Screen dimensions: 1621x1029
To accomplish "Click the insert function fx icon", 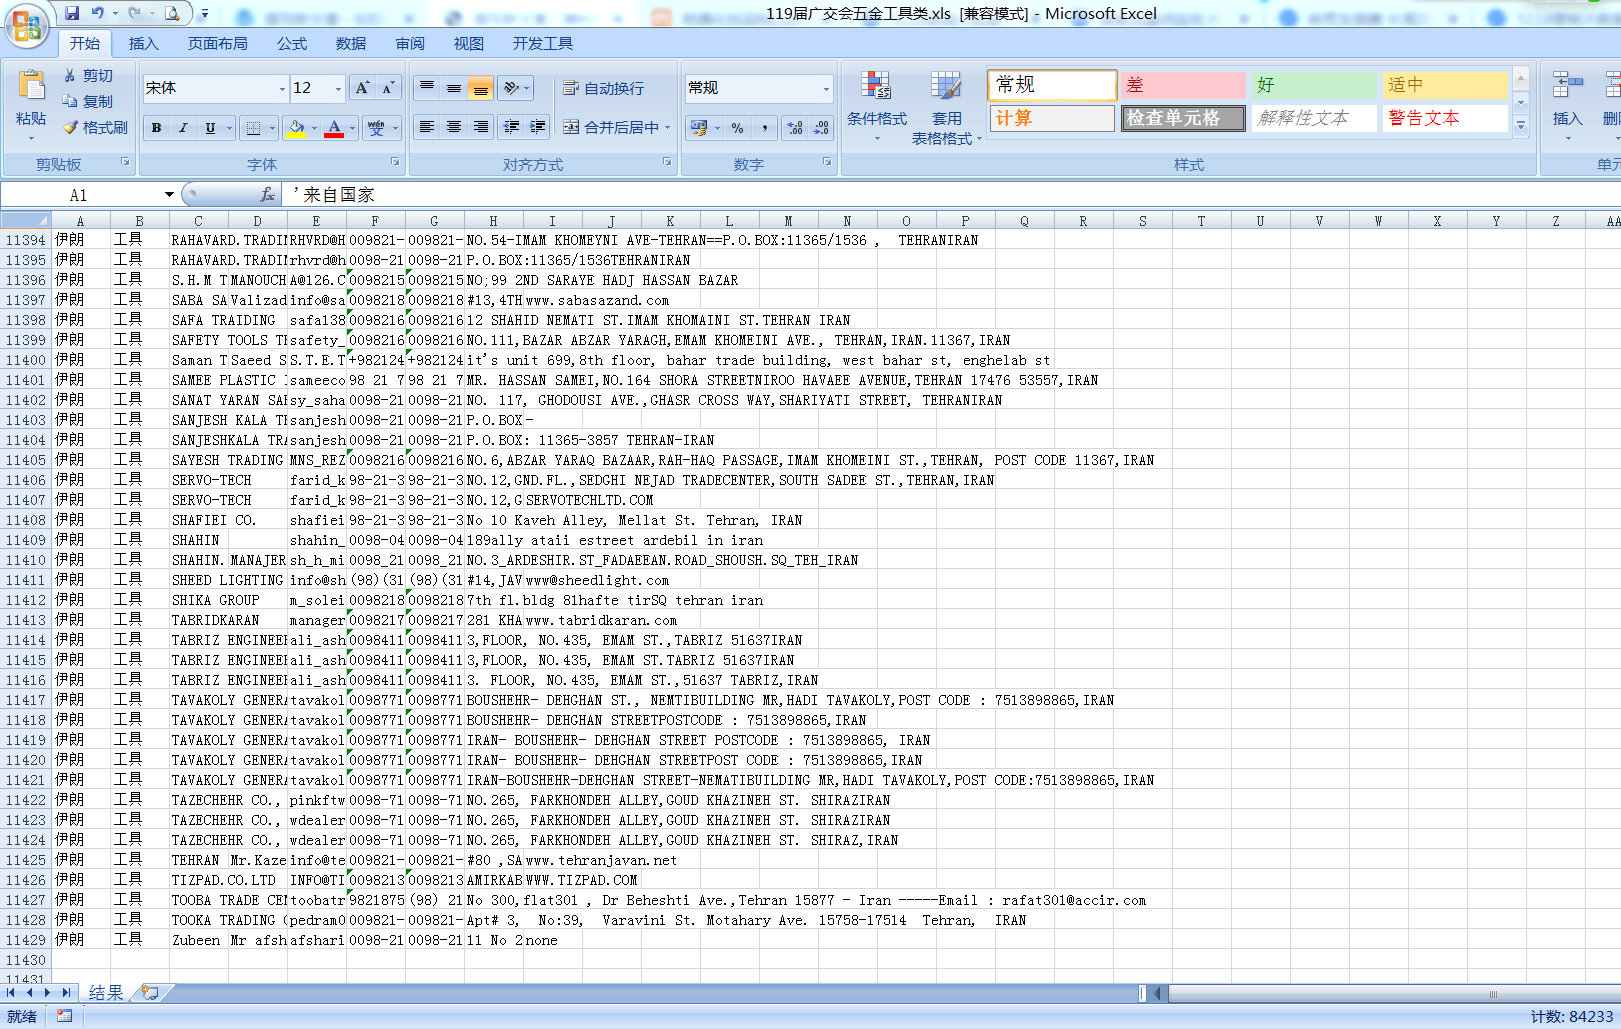I will pos(267,195).
